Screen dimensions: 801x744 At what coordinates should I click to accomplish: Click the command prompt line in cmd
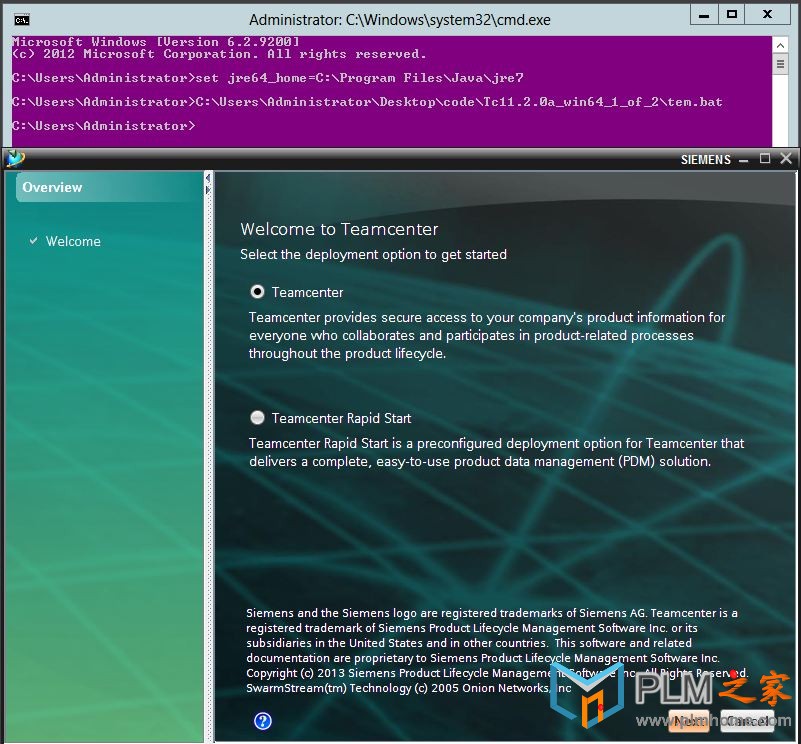tap(104, 126)
